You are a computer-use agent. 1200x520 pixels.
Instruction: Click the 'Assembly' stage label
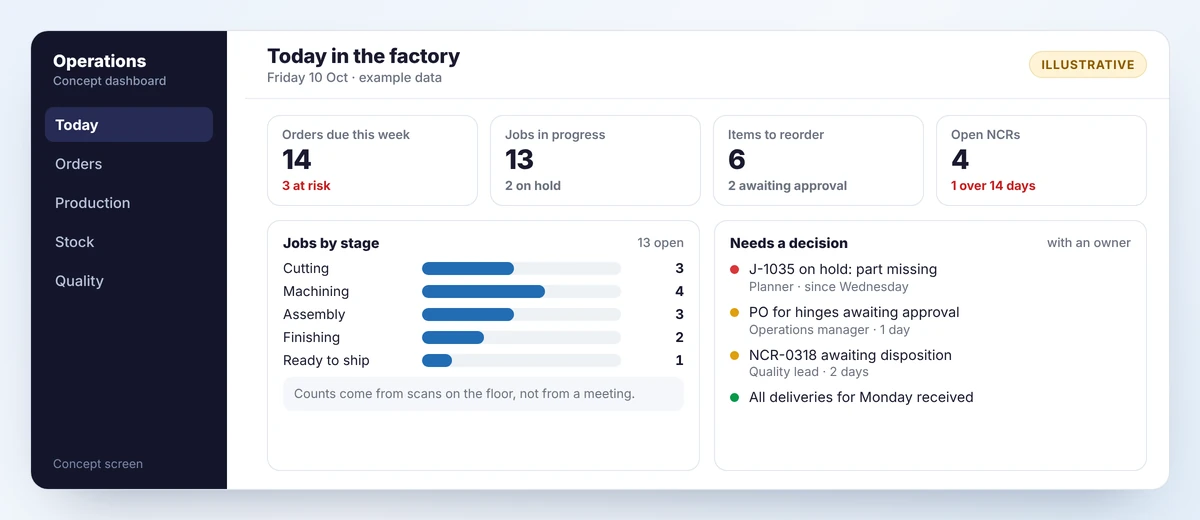click(x=314, y=315)
